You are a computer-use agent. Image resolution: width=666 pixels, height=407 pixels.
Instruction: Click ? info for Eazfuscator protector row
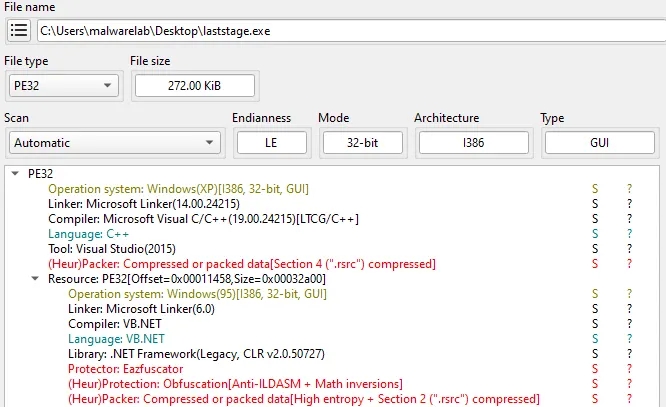pos(629,369)
